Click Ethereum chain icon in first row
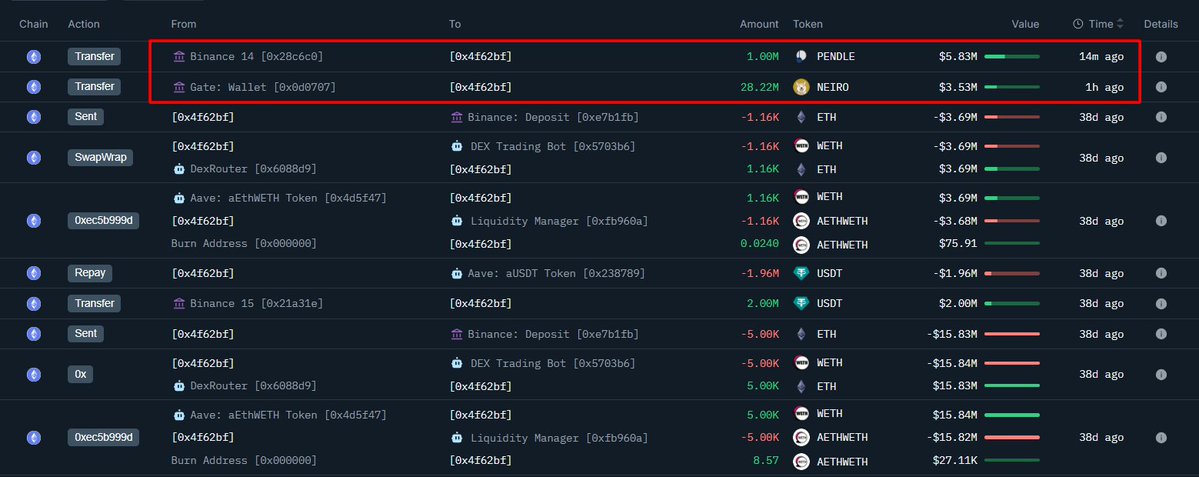 pyautogui.click(x=34, y=57)
